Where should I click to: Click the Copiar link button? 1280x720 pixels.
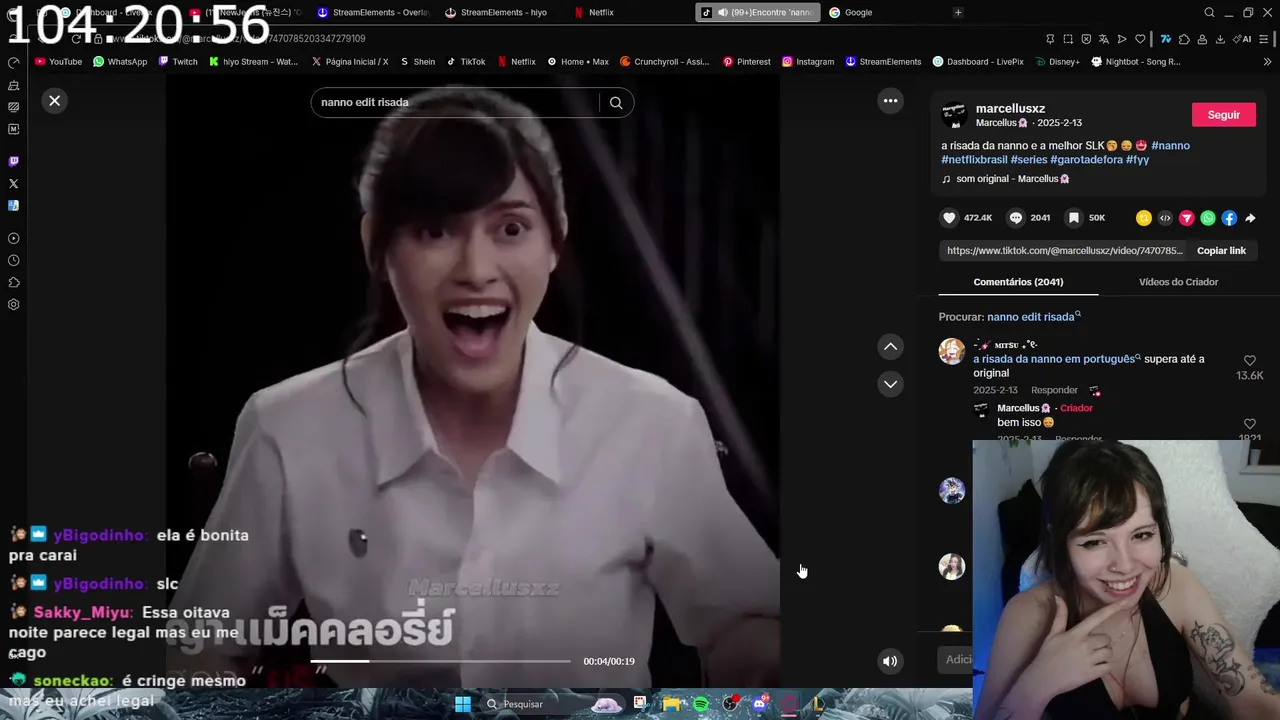click(1221, 251)
